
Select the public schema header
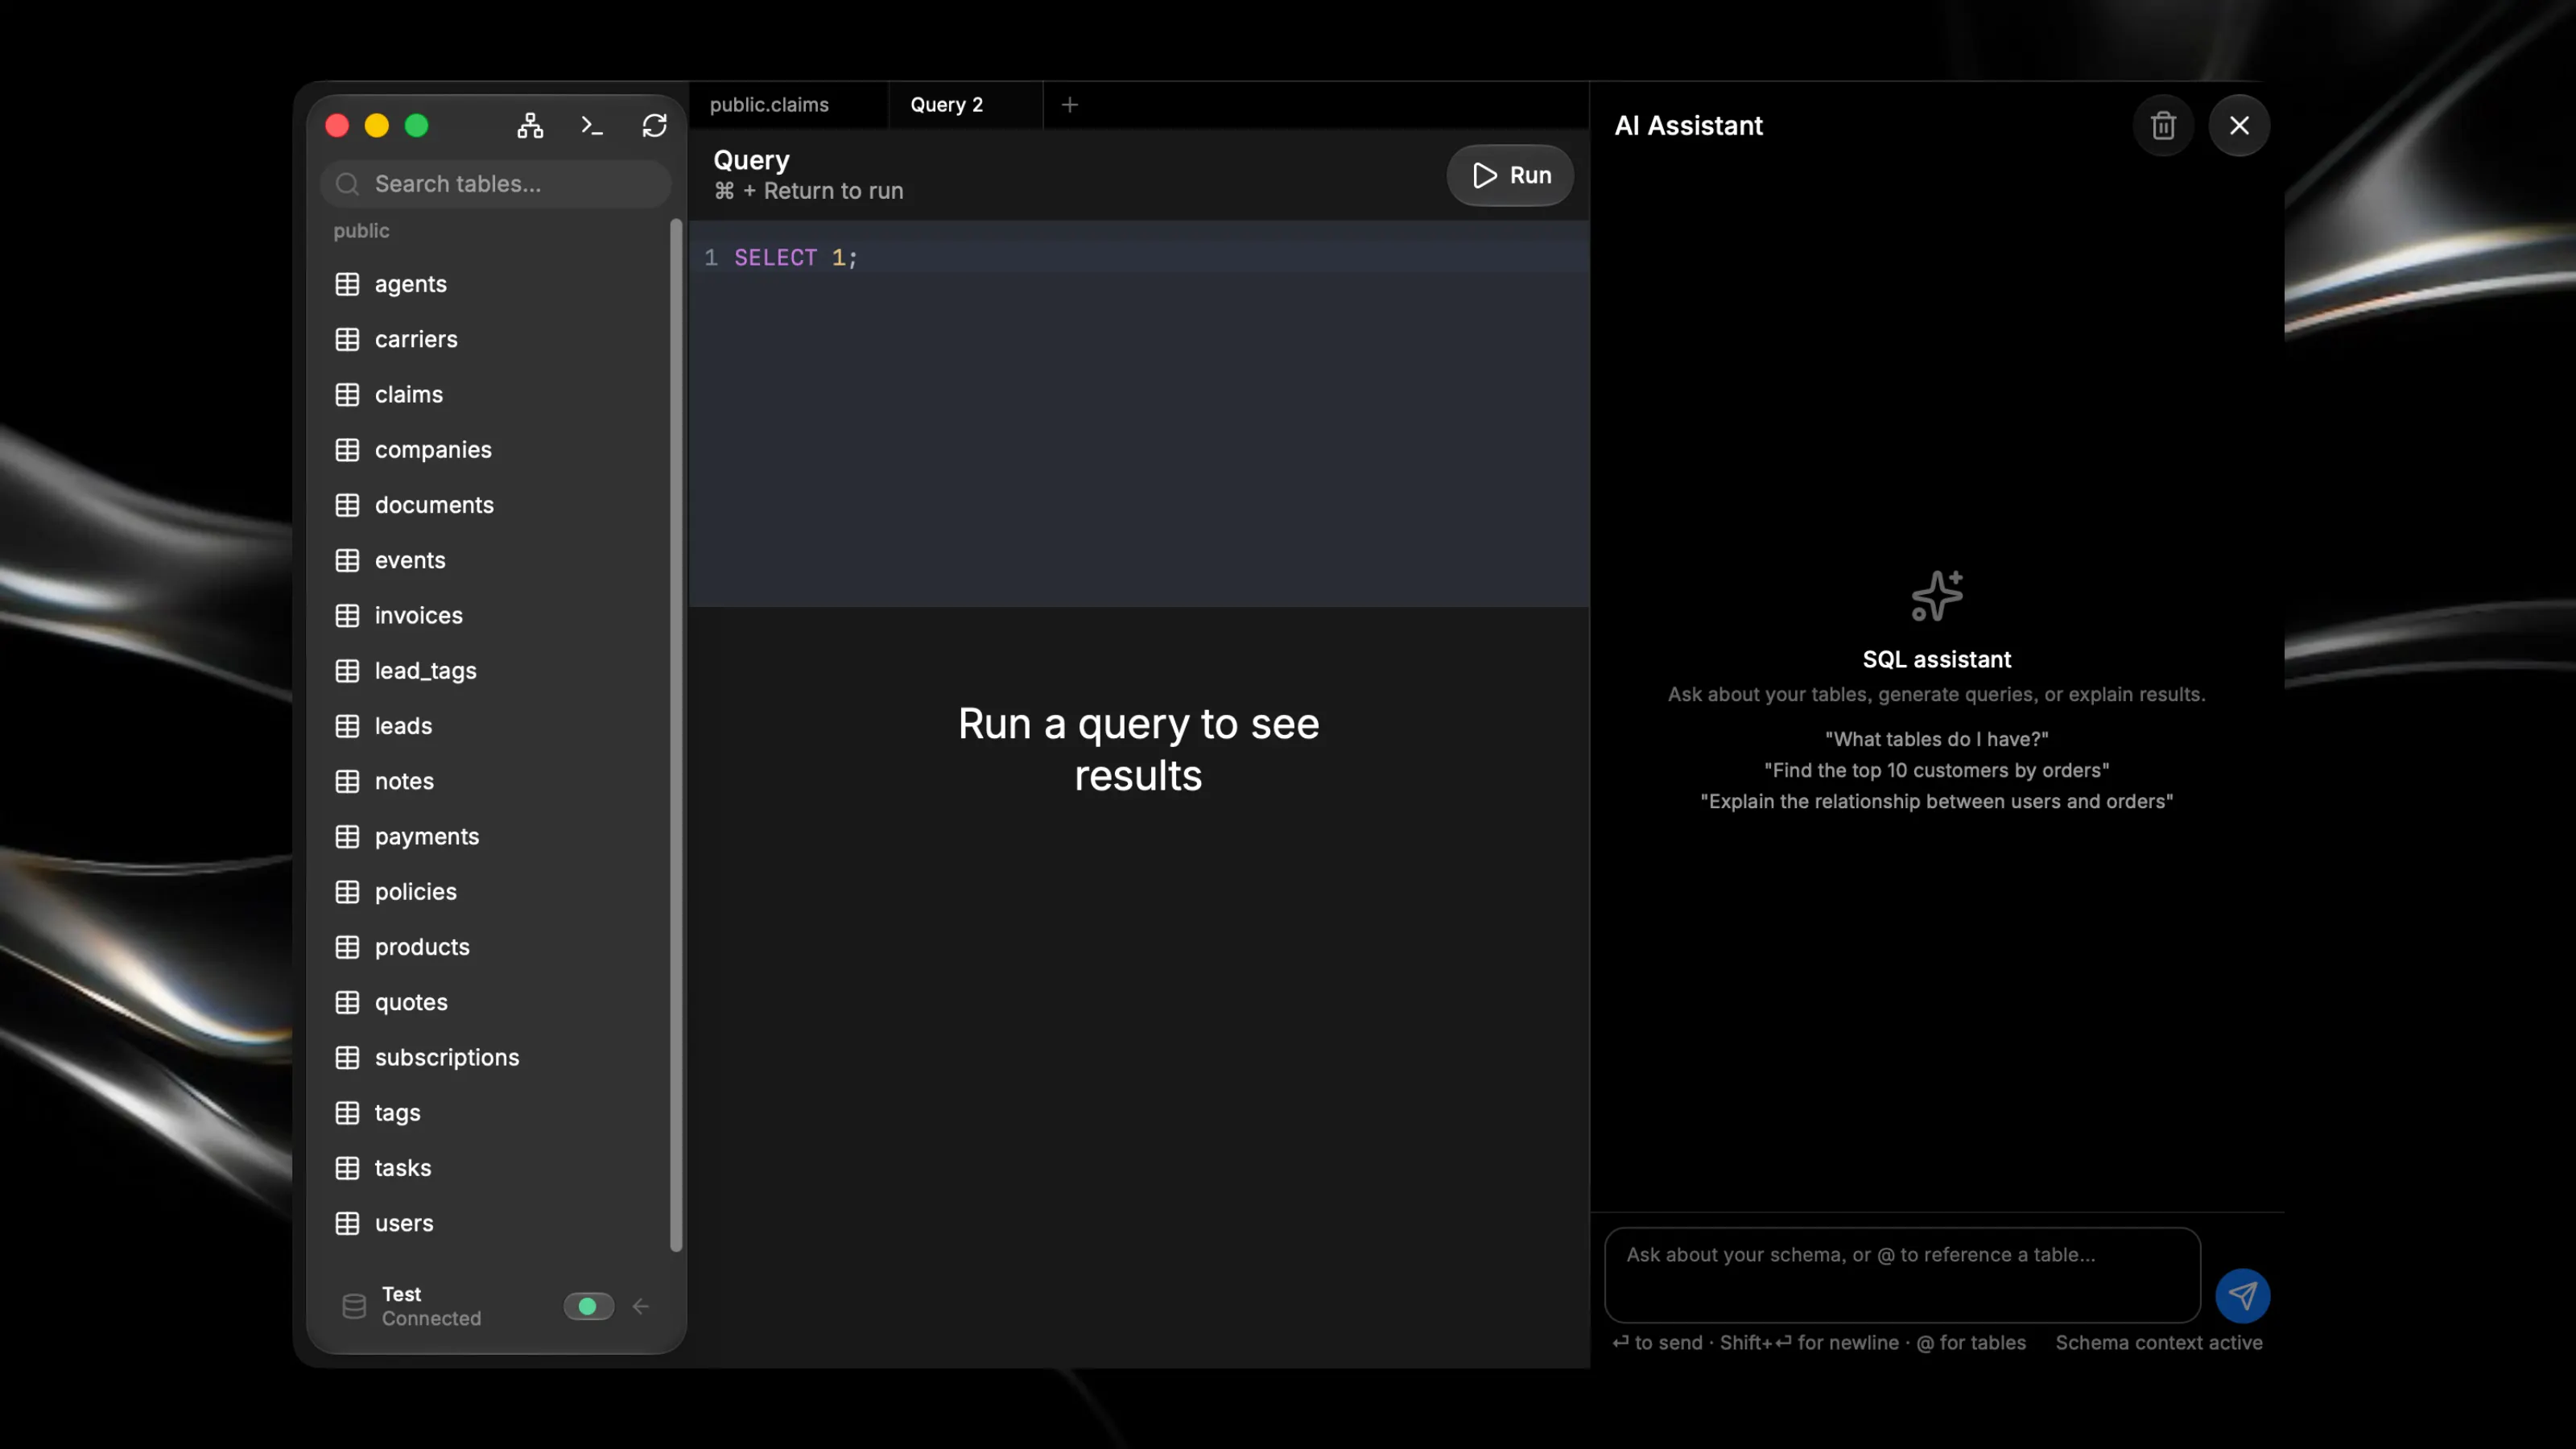pyautogui.click(x=361, y=231)
